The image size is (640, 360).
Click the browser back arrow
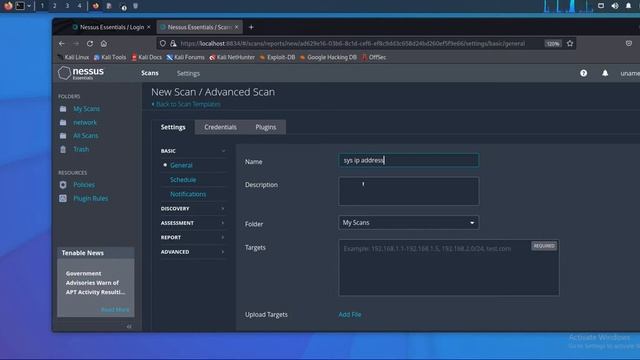point(62,43)
